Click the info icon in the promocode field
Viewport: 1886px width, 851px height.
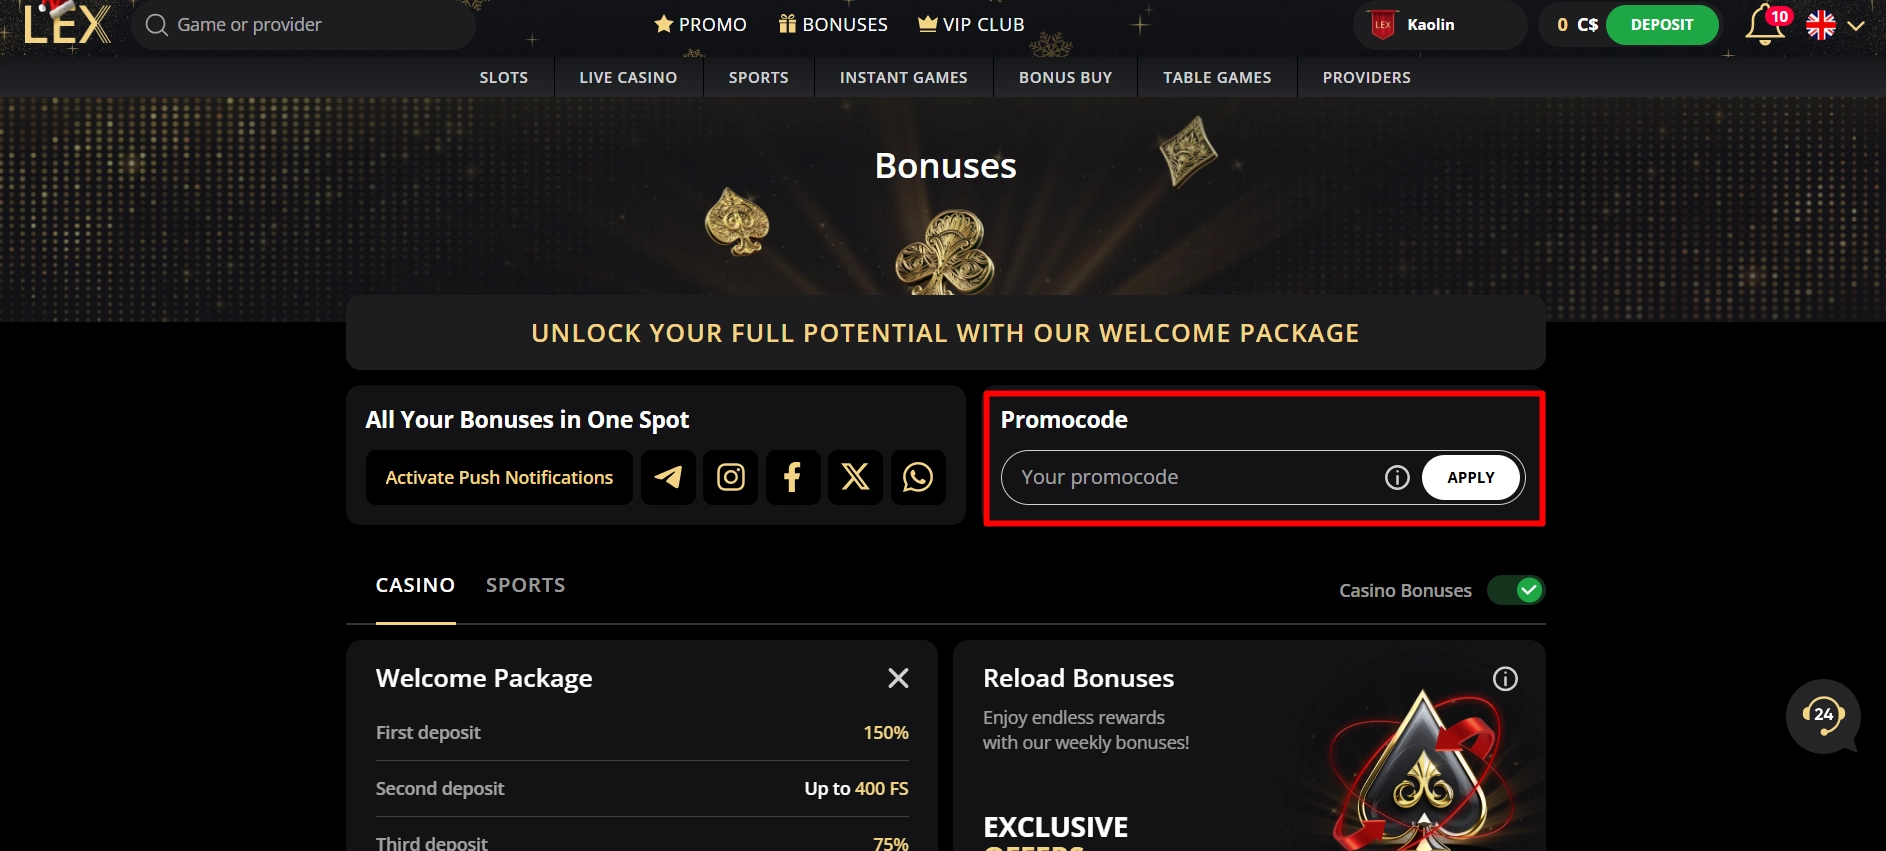coord(1396,477)
